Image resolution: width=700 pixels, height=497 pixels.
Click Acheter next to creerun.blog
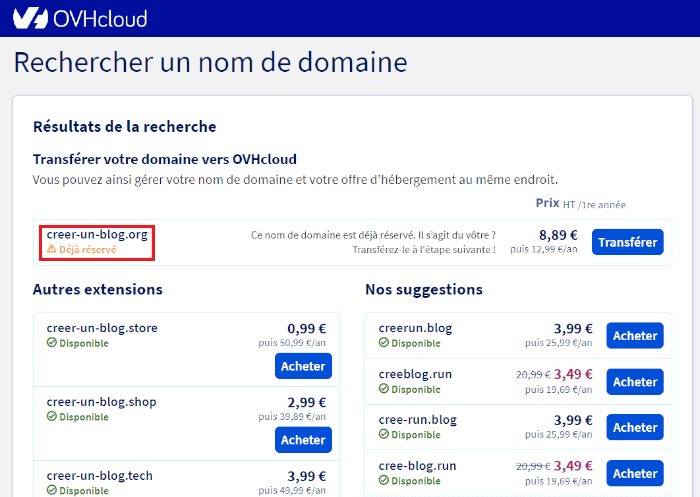coord(634,335)
